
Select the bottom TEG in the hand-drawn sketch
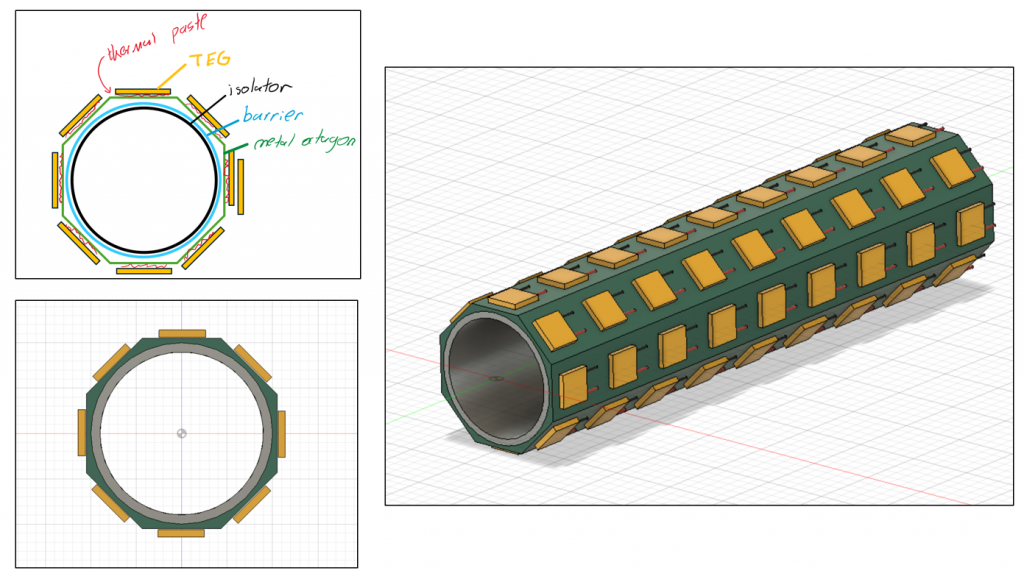click(x=143, y=268)
